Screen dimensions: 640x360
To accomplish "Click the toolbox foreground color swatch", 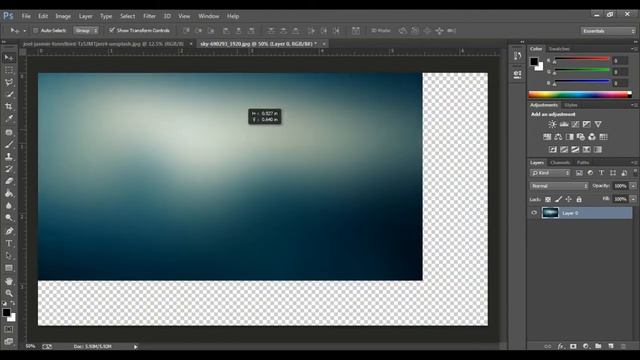I will click(6, 312).
